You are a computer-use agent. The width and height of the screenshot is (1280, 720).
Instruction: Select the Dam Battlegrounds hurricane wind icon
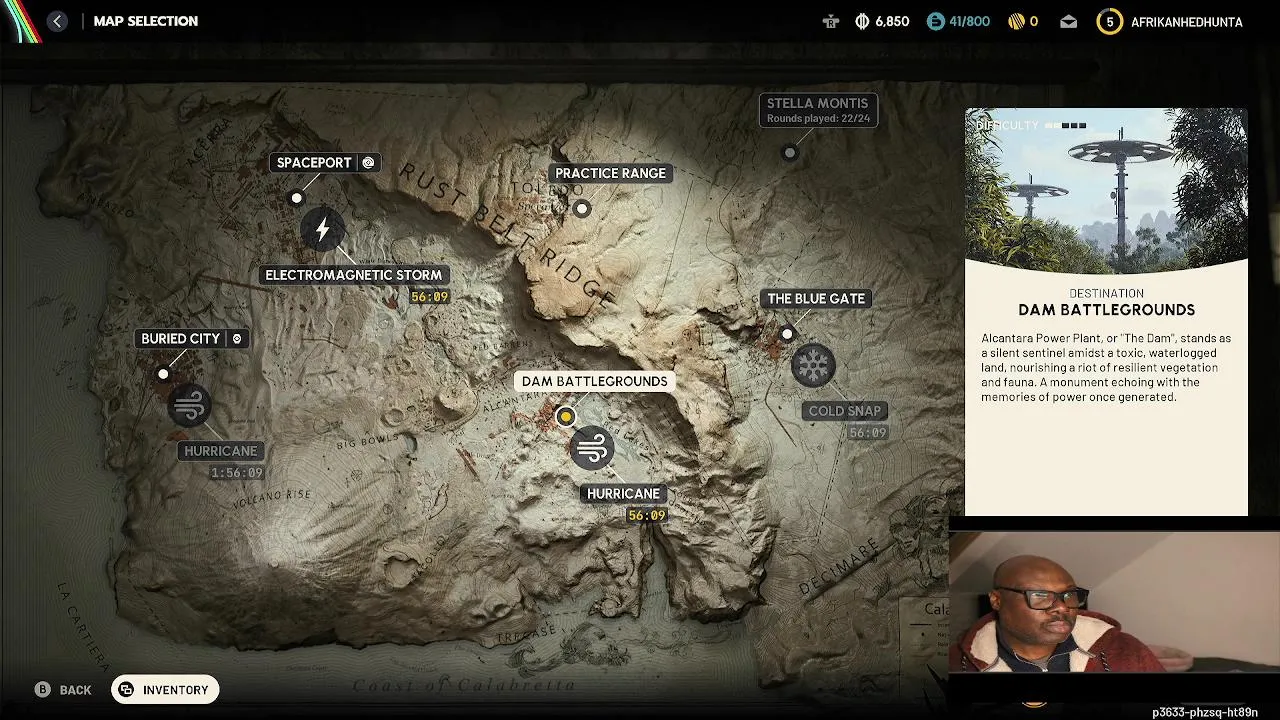[591, 448]
